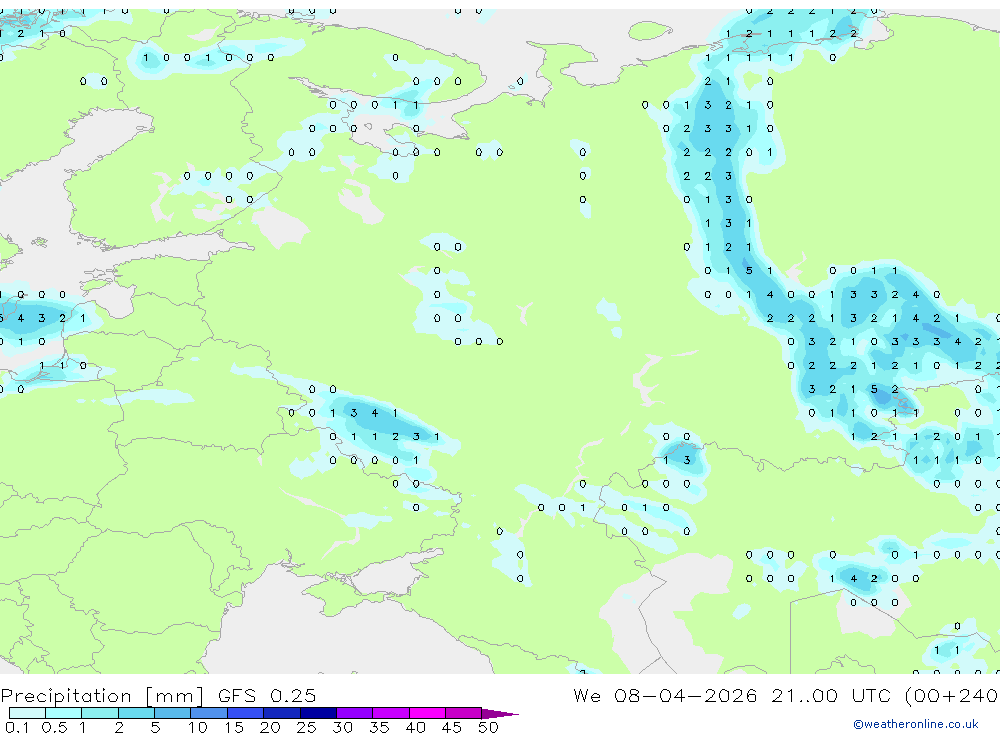Image resolution: width=1000 pixels, height=733 pixels.
Task: Click the 0.5–1 mm legend swatch
Action: 64,713
